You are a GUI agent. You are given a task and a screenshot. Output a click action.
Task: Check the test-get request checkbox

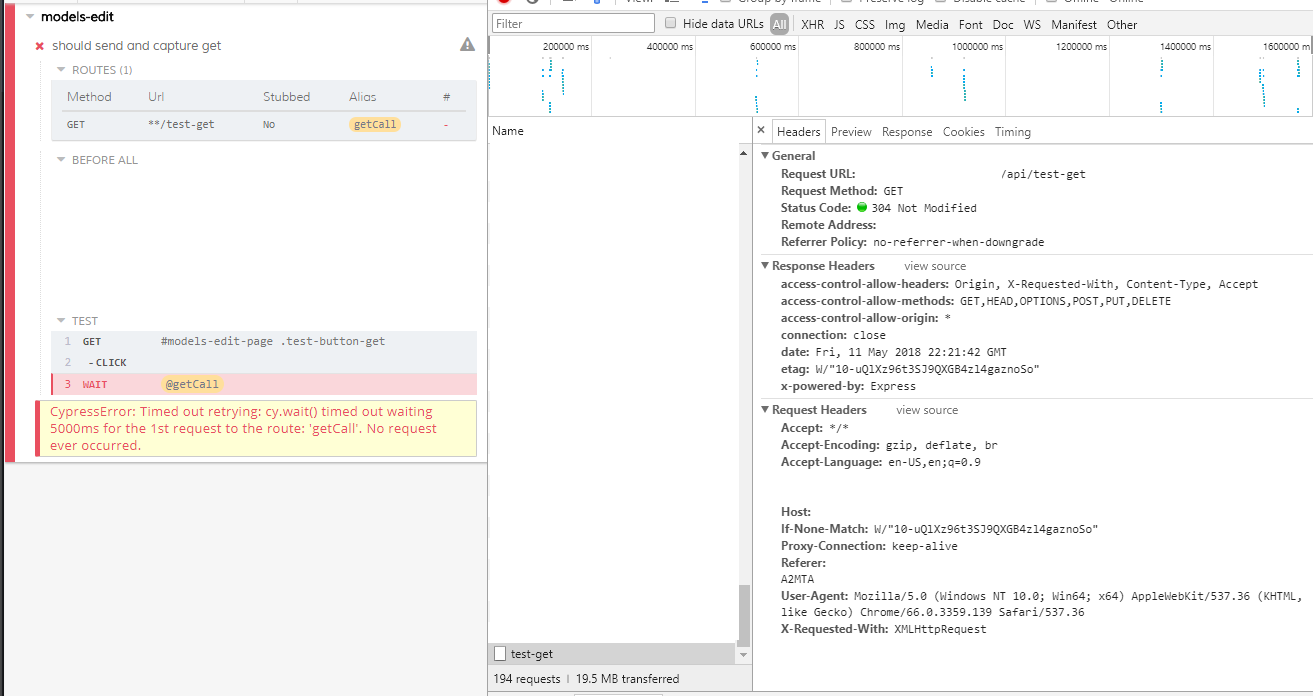(497, 653)
